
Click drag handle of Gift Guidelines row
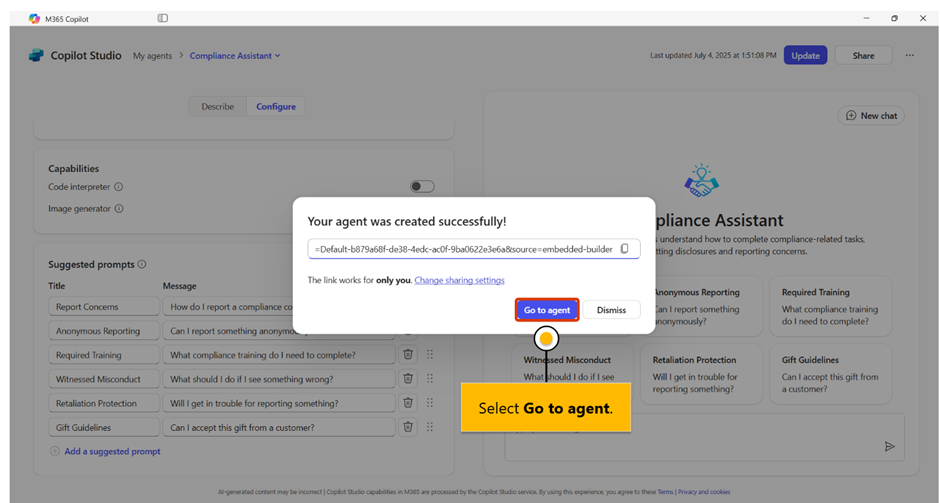point(430,427)
